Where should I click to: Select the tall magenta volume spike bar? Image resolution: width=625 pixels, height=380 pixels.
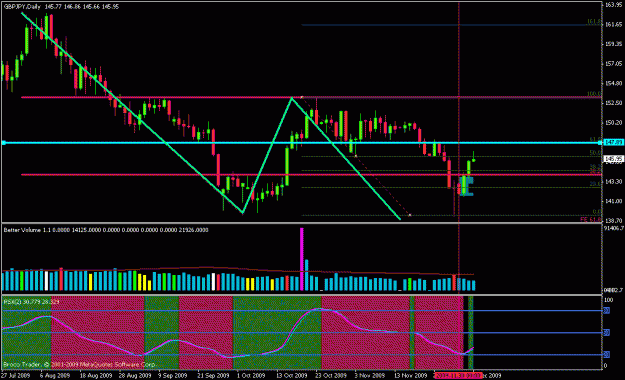302,259
